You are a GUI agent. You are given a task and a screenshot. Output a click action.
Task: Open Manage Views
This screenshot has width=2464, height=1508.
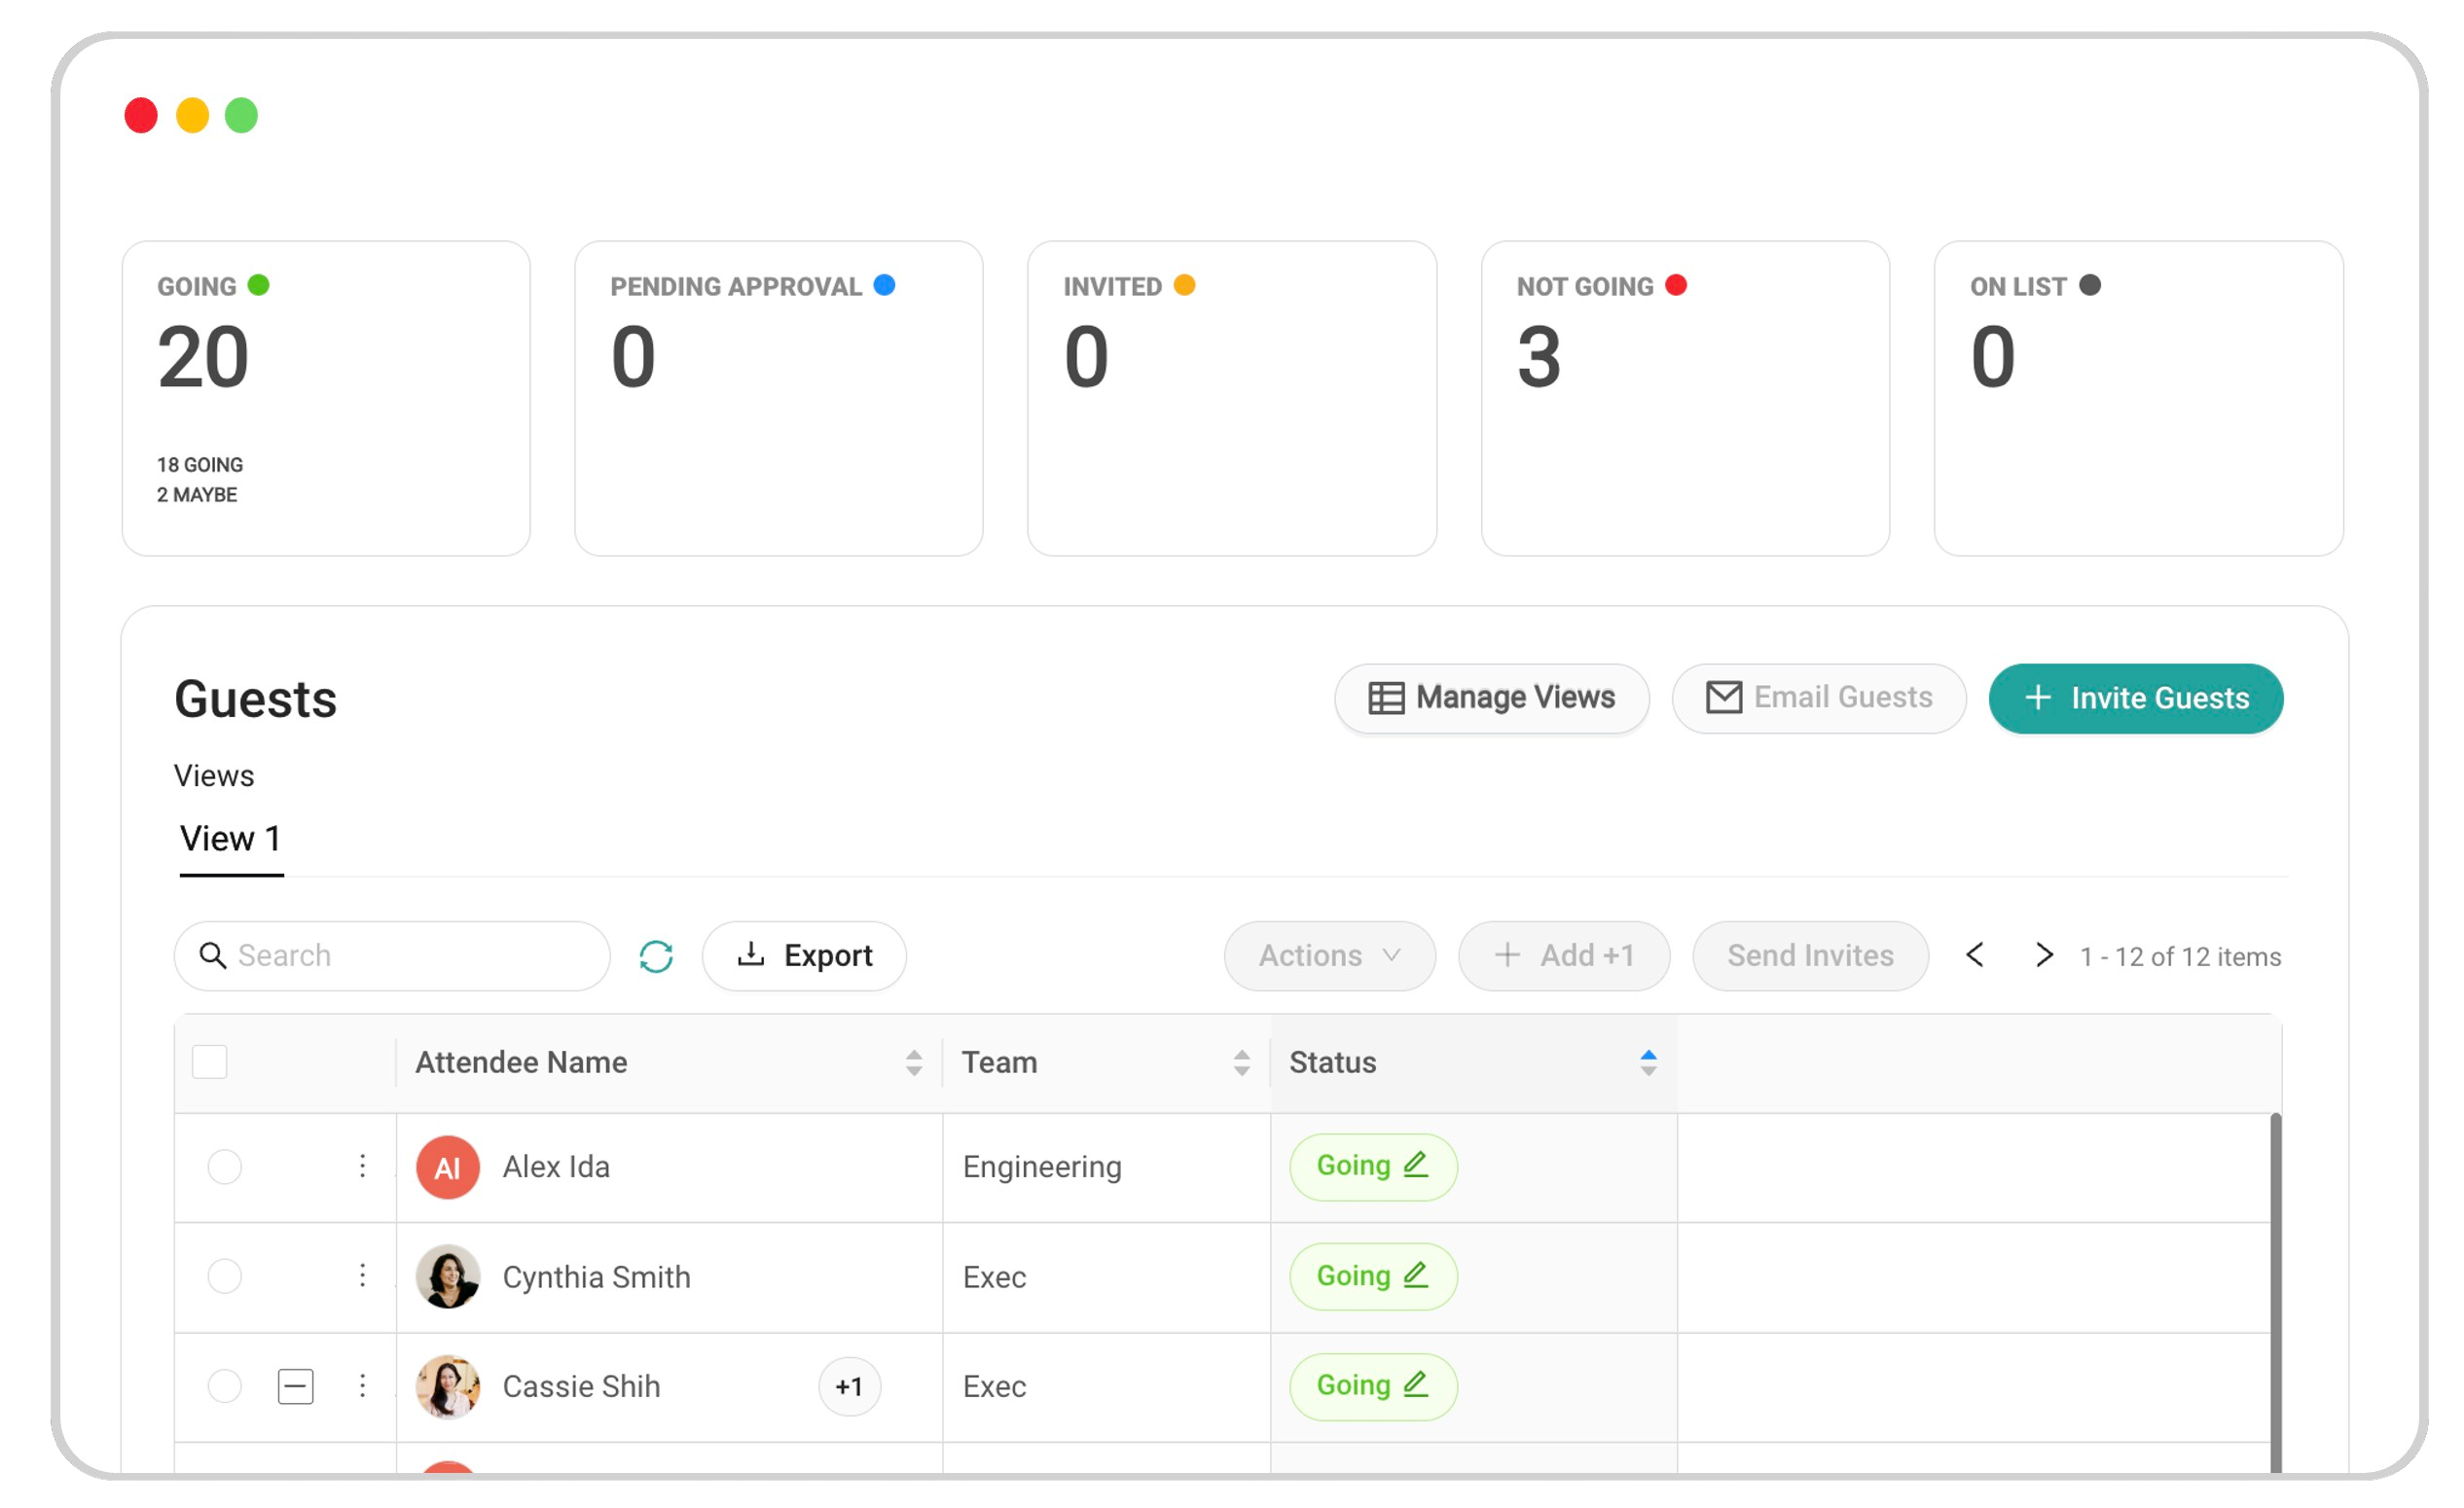pos(1491,698)
